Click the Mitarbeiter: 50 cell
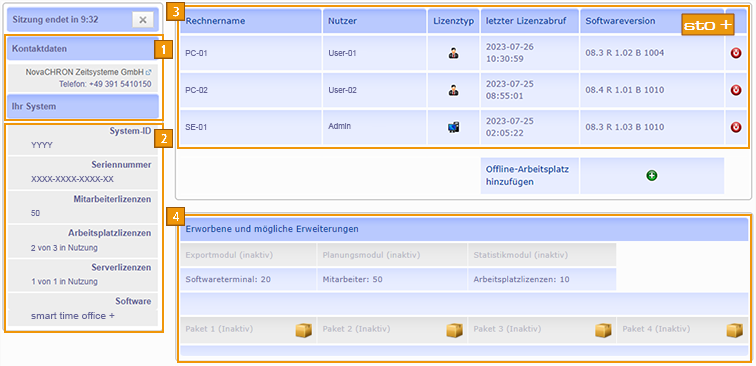This screenshot has width=756, height=366. coord(392,279)
